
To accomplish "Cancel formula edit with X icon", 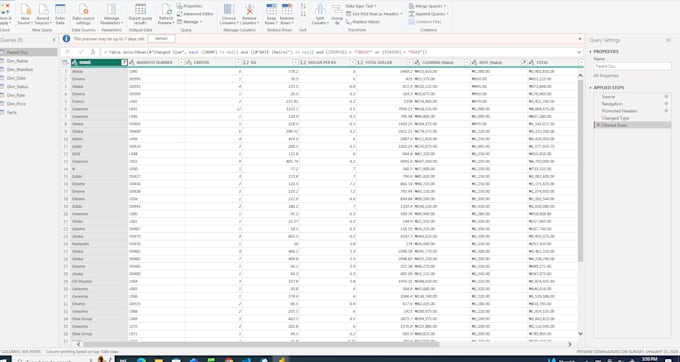I will [68, 52].
